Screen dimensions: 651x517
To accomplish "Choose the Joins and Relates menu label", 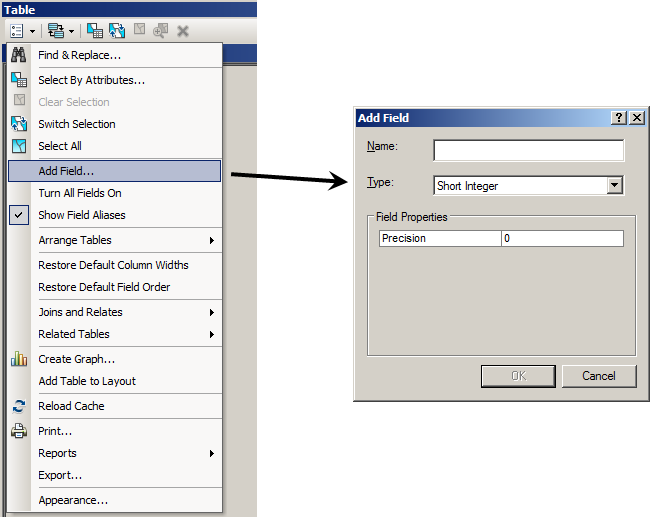I will click(x=81, y=312).
